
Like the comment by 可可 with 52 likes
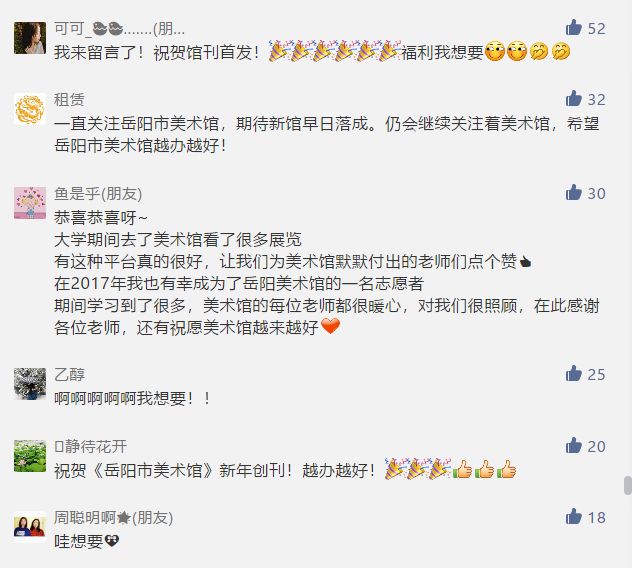(573, 28)
